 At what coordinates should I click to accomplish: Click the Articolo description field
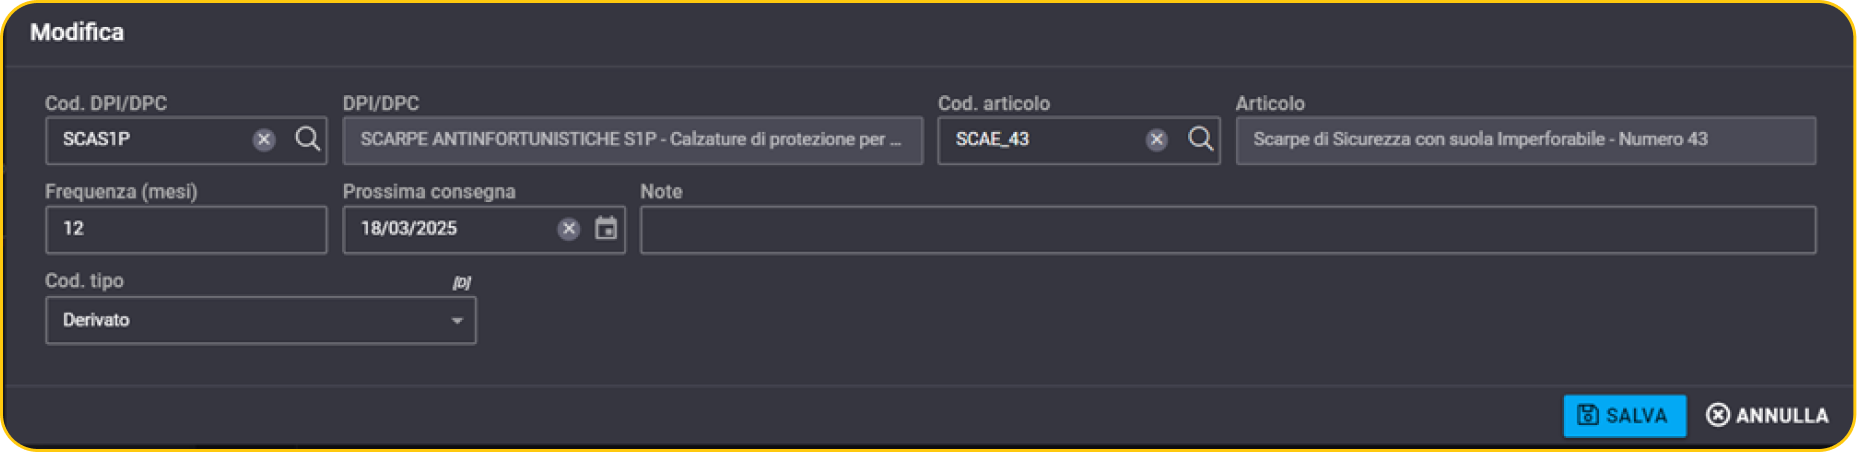pos(1526,140)
